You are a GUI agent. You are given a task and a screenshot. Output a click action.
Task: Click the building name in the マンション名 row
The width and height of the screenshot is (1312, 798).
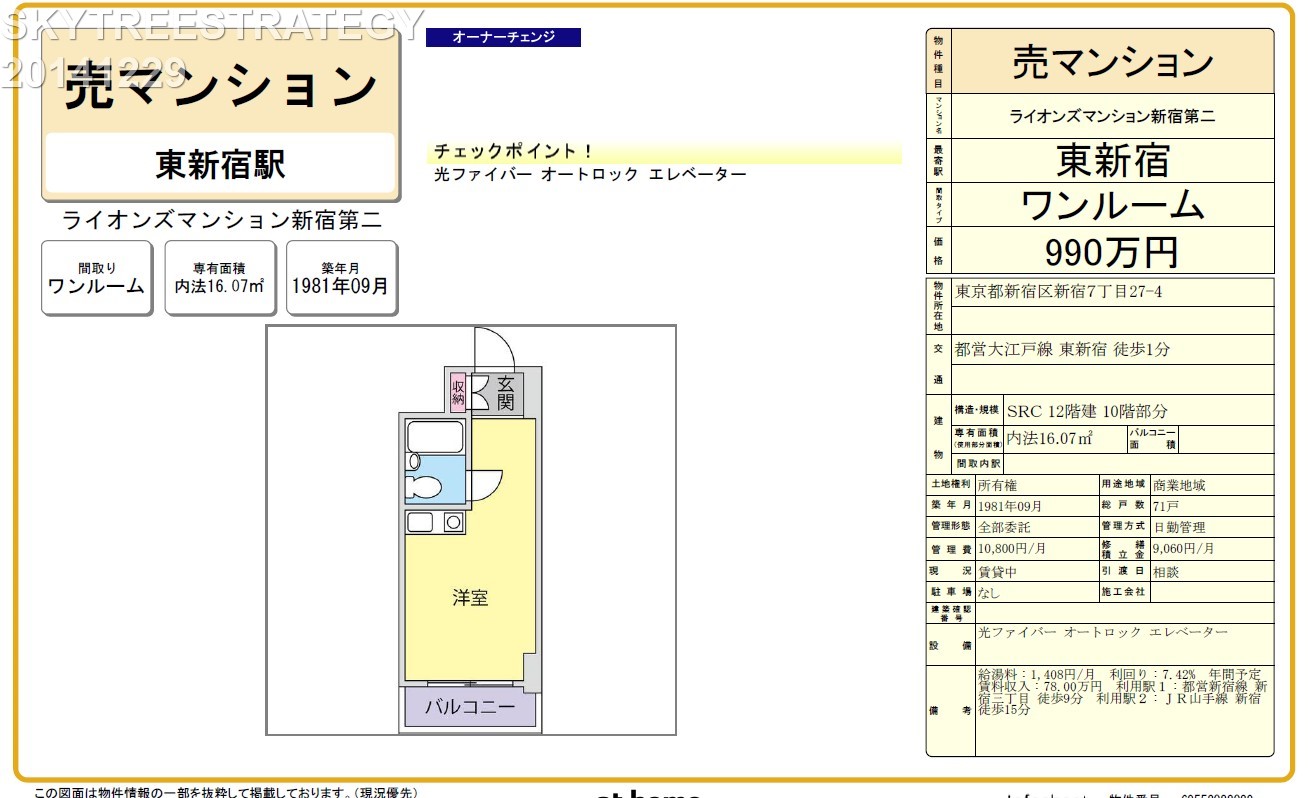coord(1113,116)
